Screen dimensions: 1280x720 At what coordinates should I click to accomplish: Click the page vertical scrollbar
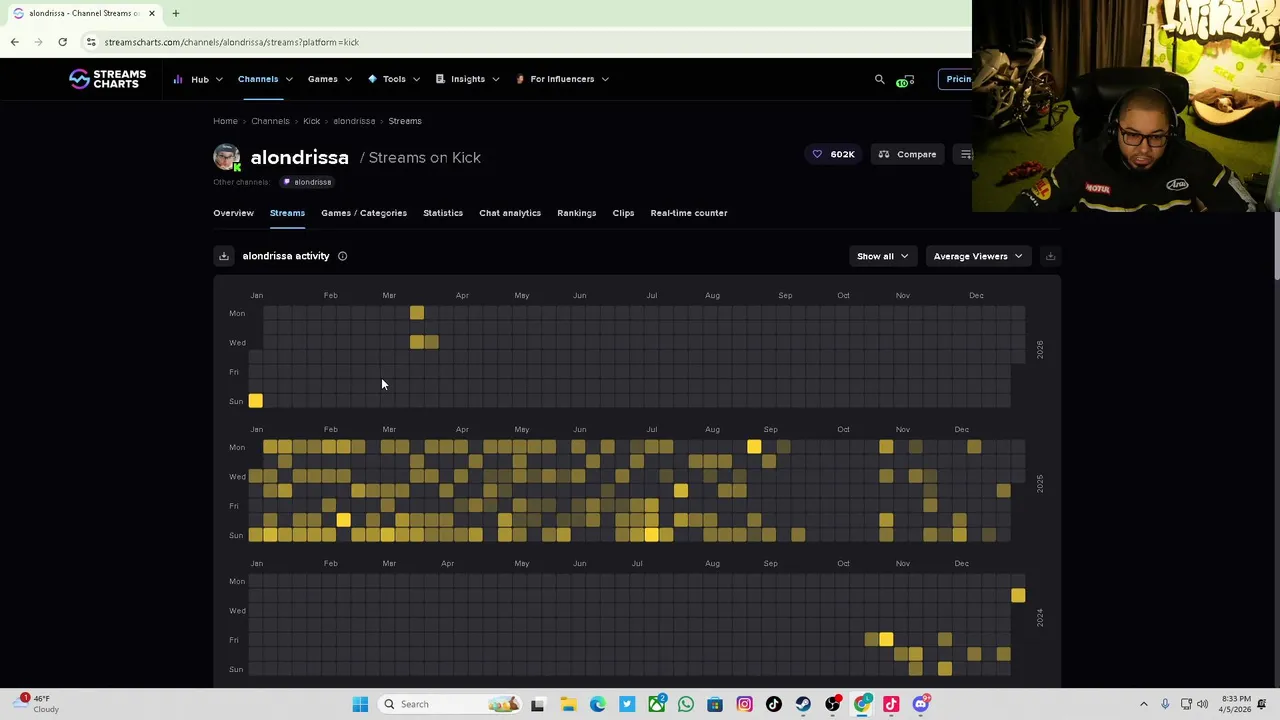(1276, 247)
